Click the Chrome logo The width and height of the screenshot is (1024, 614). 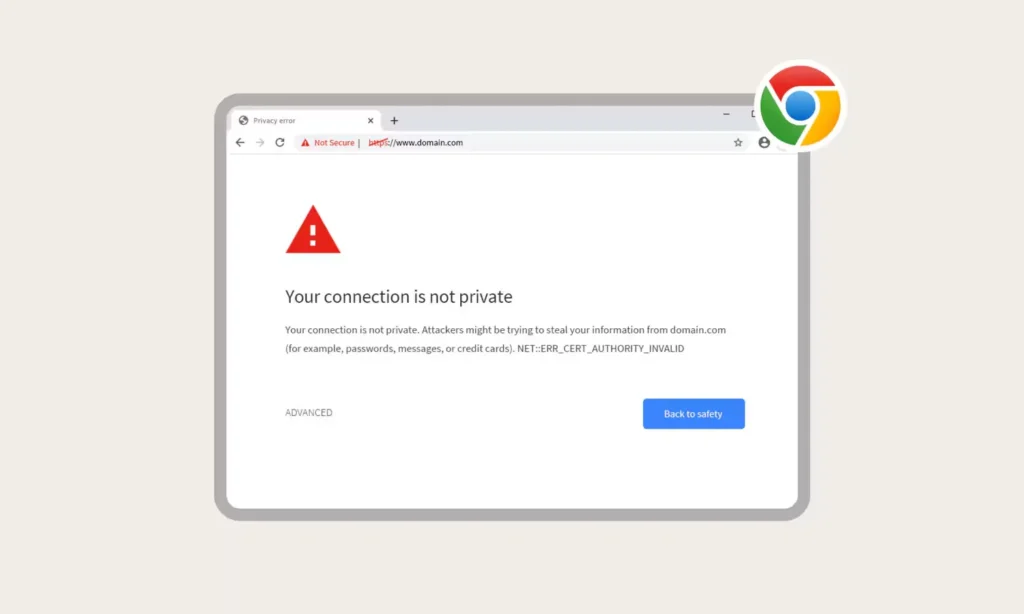coord(800,106)
